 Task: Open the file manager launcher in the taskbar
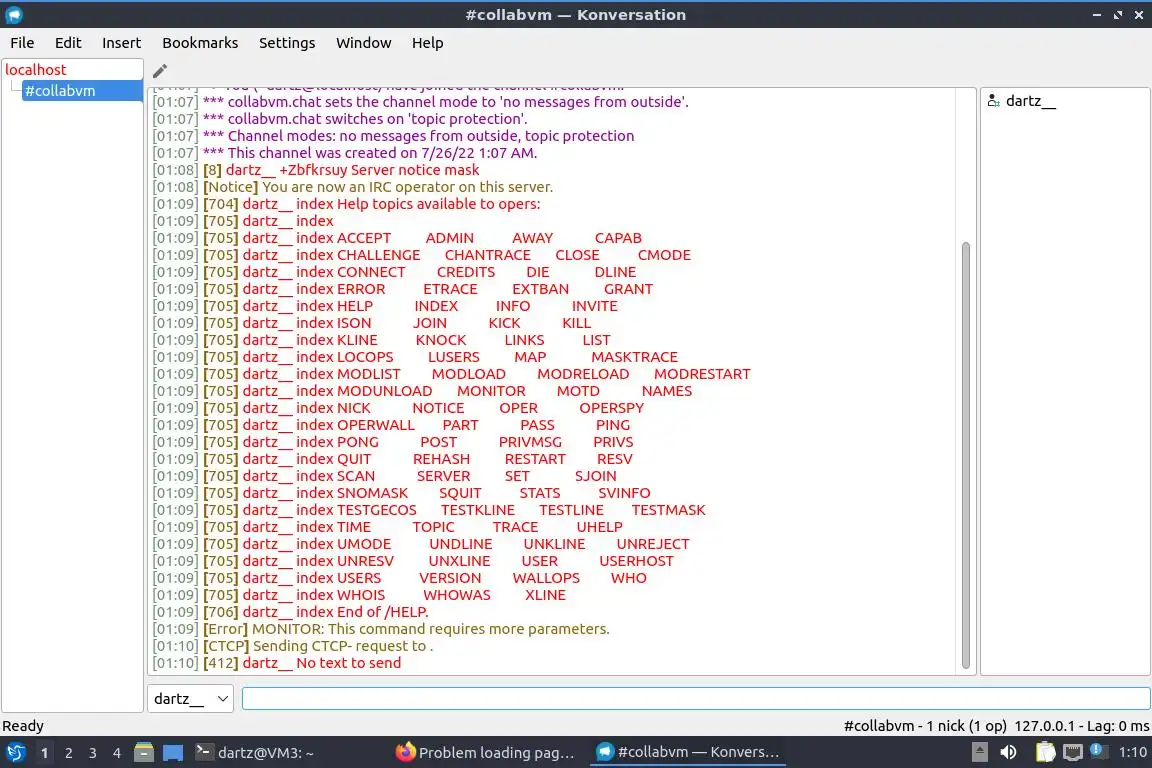pos(144,753)
